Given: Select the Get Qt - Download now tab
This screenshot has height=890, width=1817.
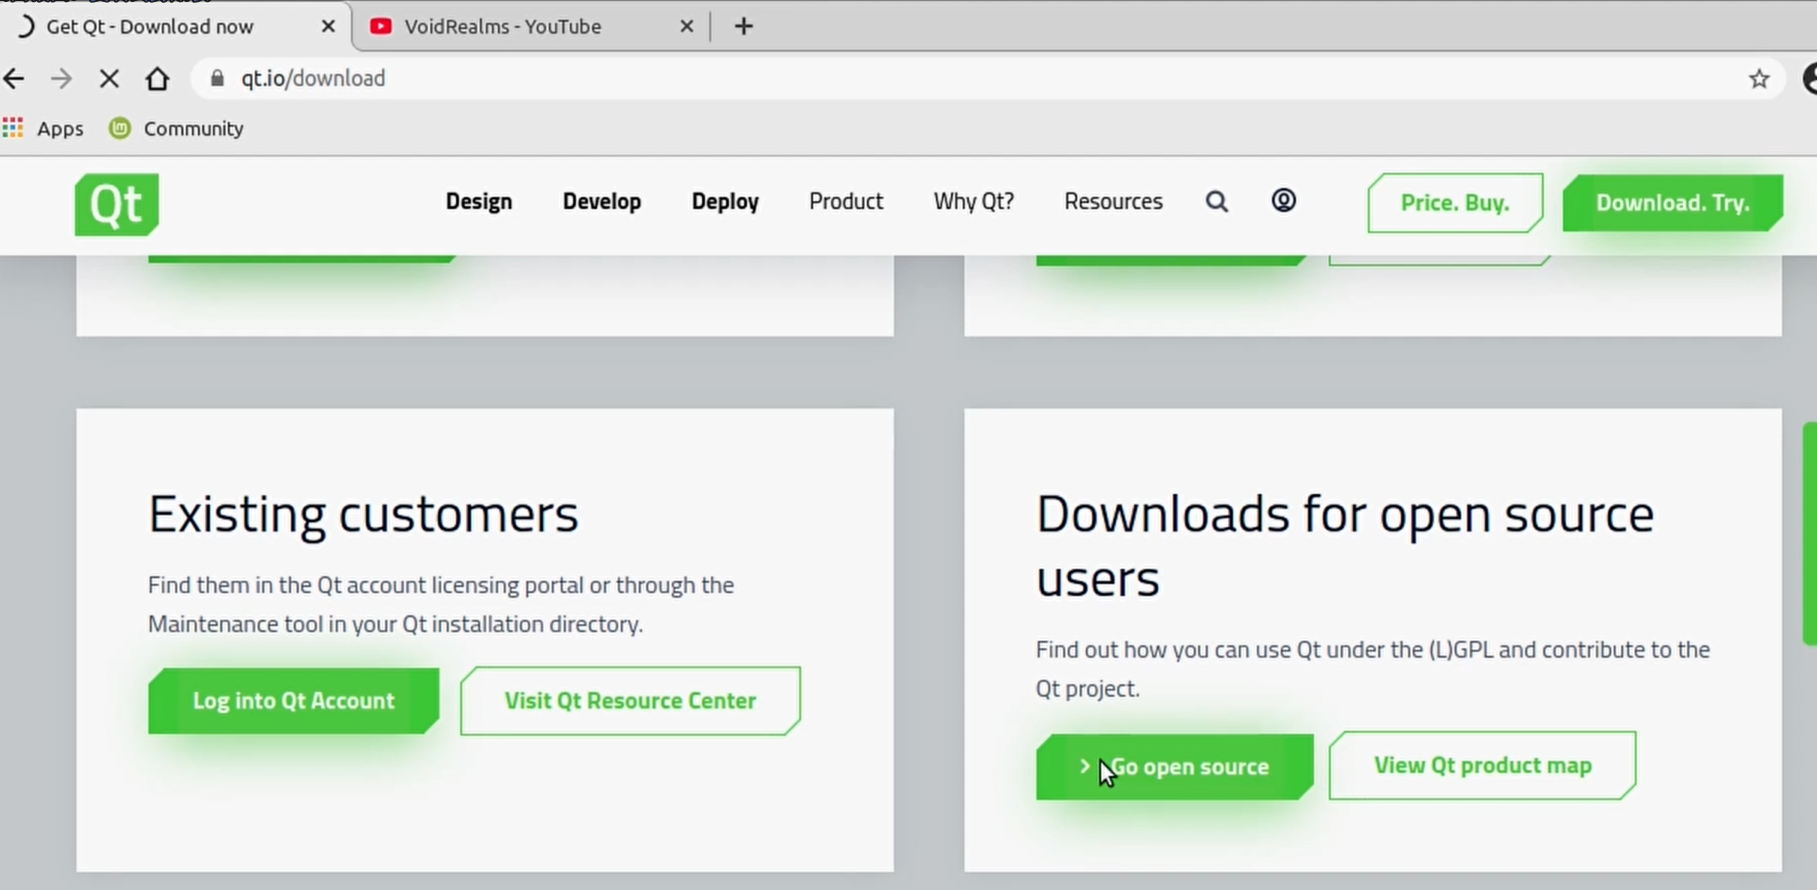Looking at the screenshot, I should (x=173, y=26).
